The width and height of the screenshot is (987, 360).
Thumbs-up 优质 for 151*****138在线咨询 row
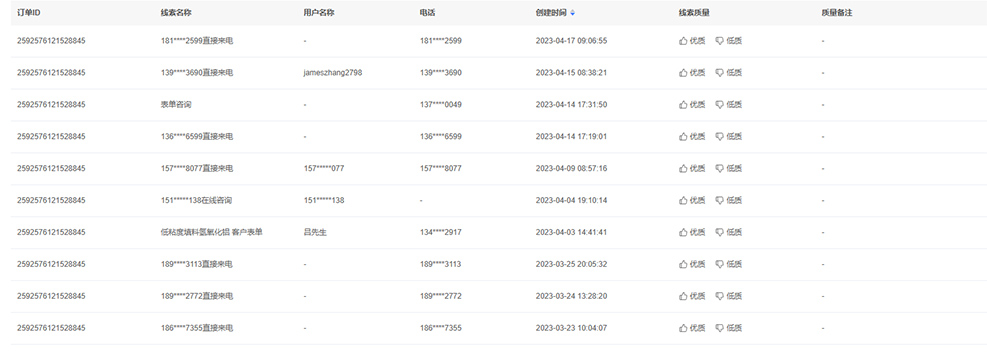pyautogui.click(x=692, y=200)
